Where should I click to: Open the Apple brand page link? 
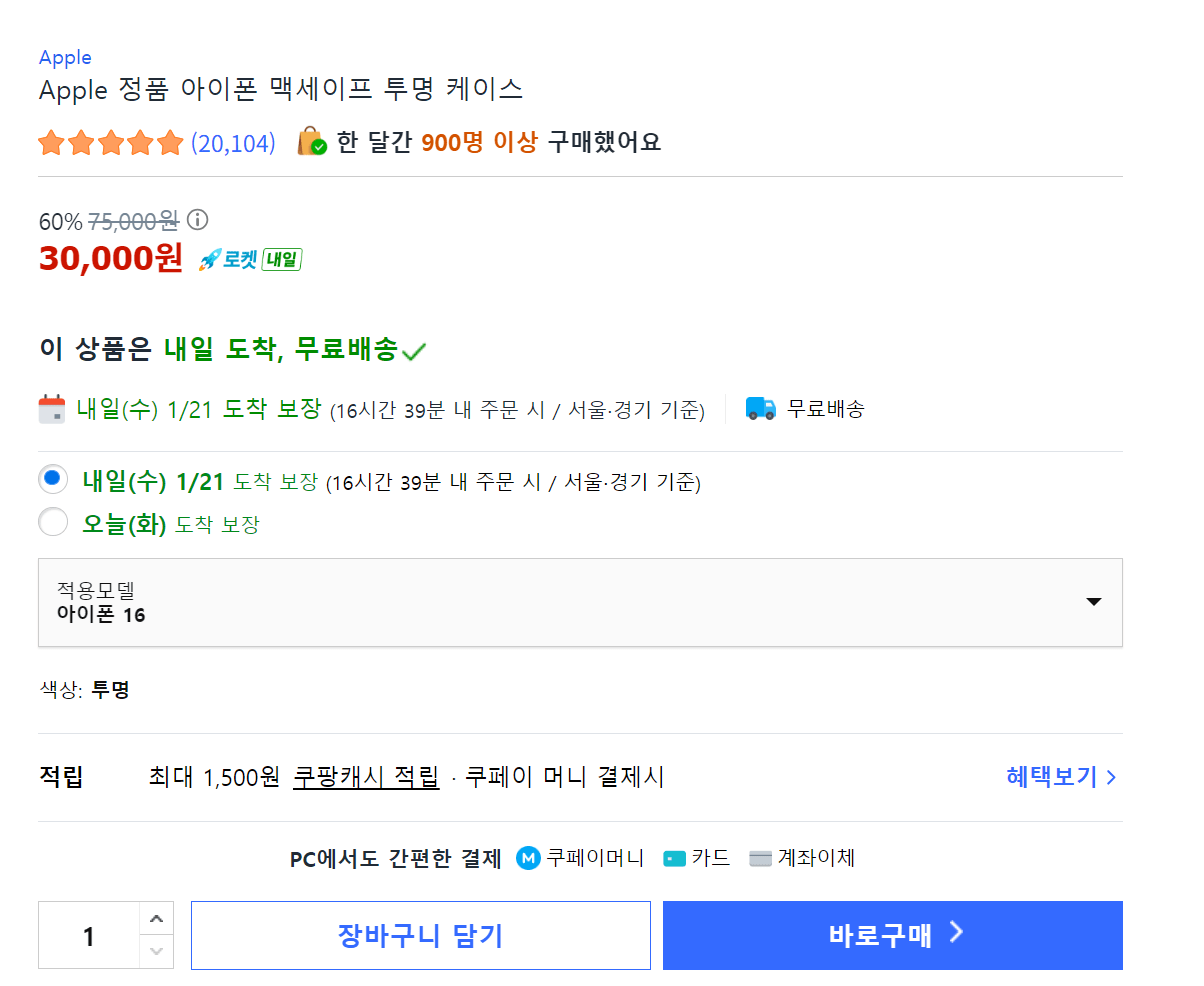[64, 57]
